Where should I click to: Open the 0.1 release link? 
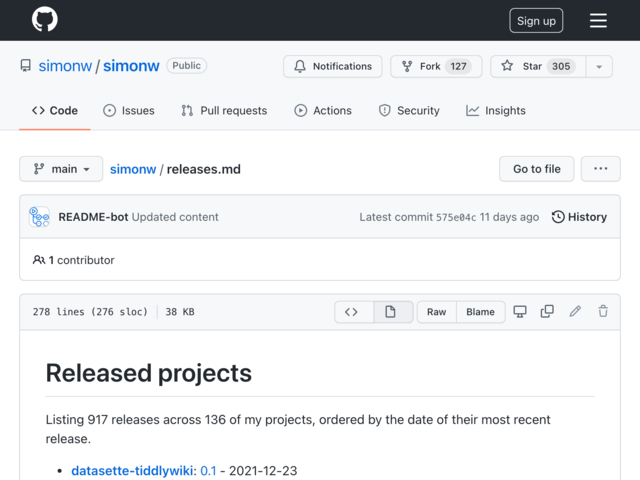tap(208, 471)
